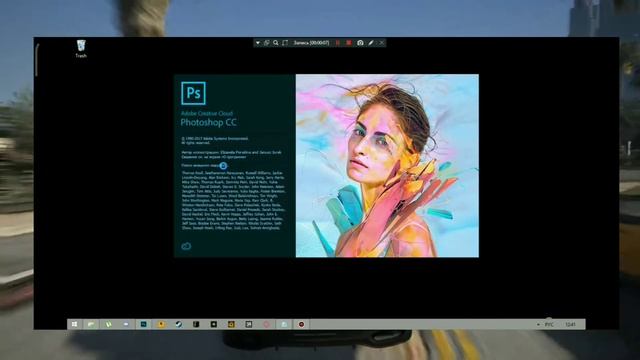Close the recorder toolbar

click(x=382, y=43)
